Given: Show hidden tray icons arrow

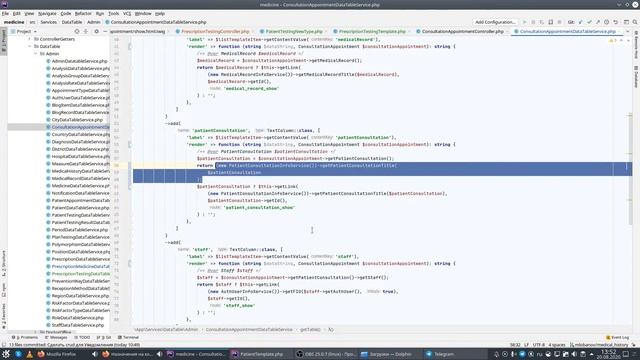Looking at the screenshot, I should (x=591, y=354).
